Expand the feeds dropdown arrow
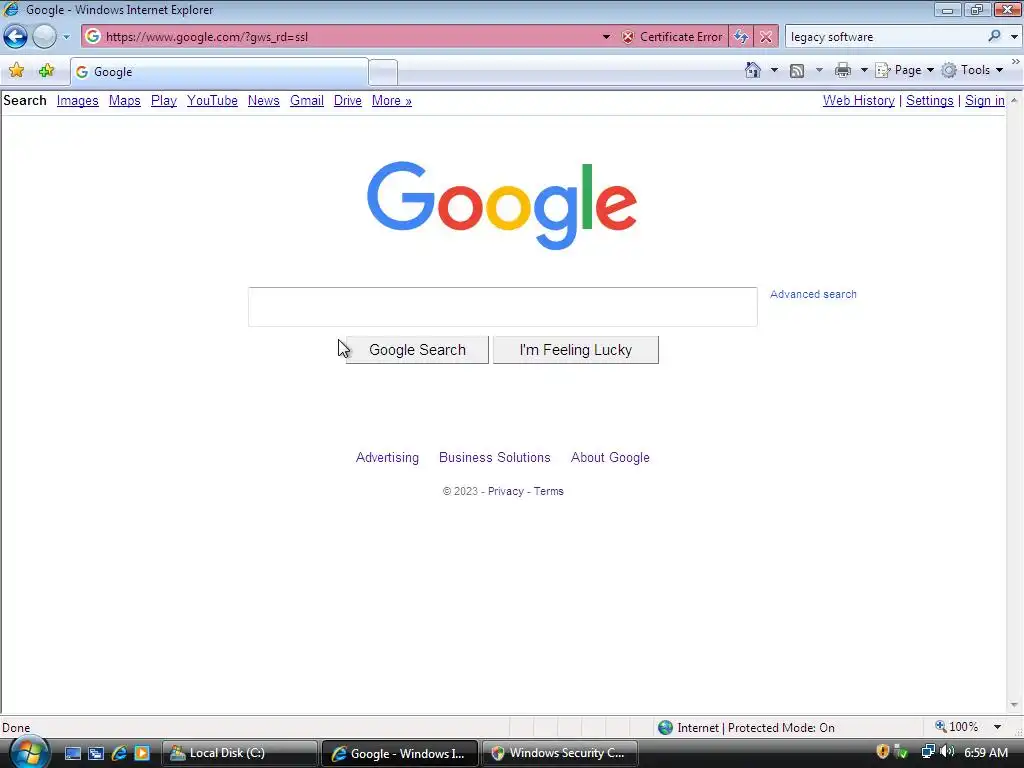This screenshot has height=768, width=1024. pos(819,70)
